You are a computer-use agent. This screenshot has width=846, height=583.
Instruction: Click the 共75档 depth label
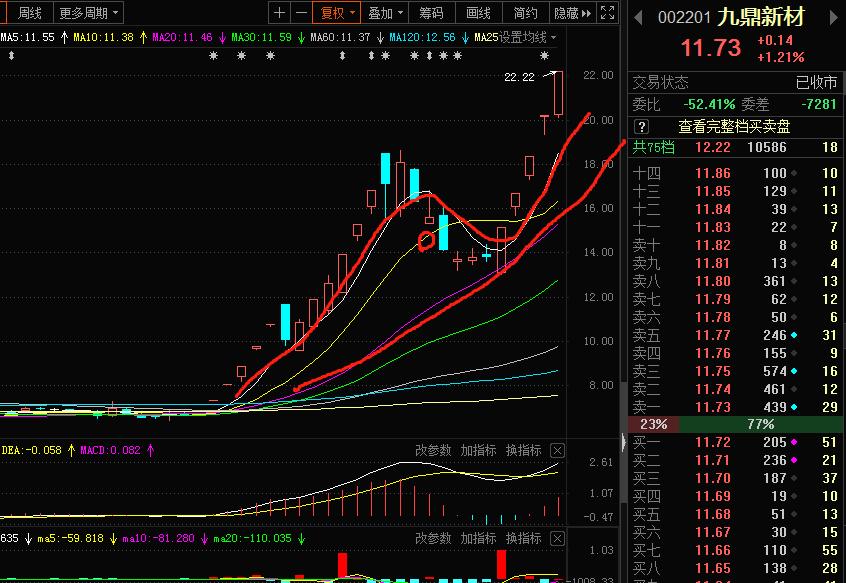[653, 147]
